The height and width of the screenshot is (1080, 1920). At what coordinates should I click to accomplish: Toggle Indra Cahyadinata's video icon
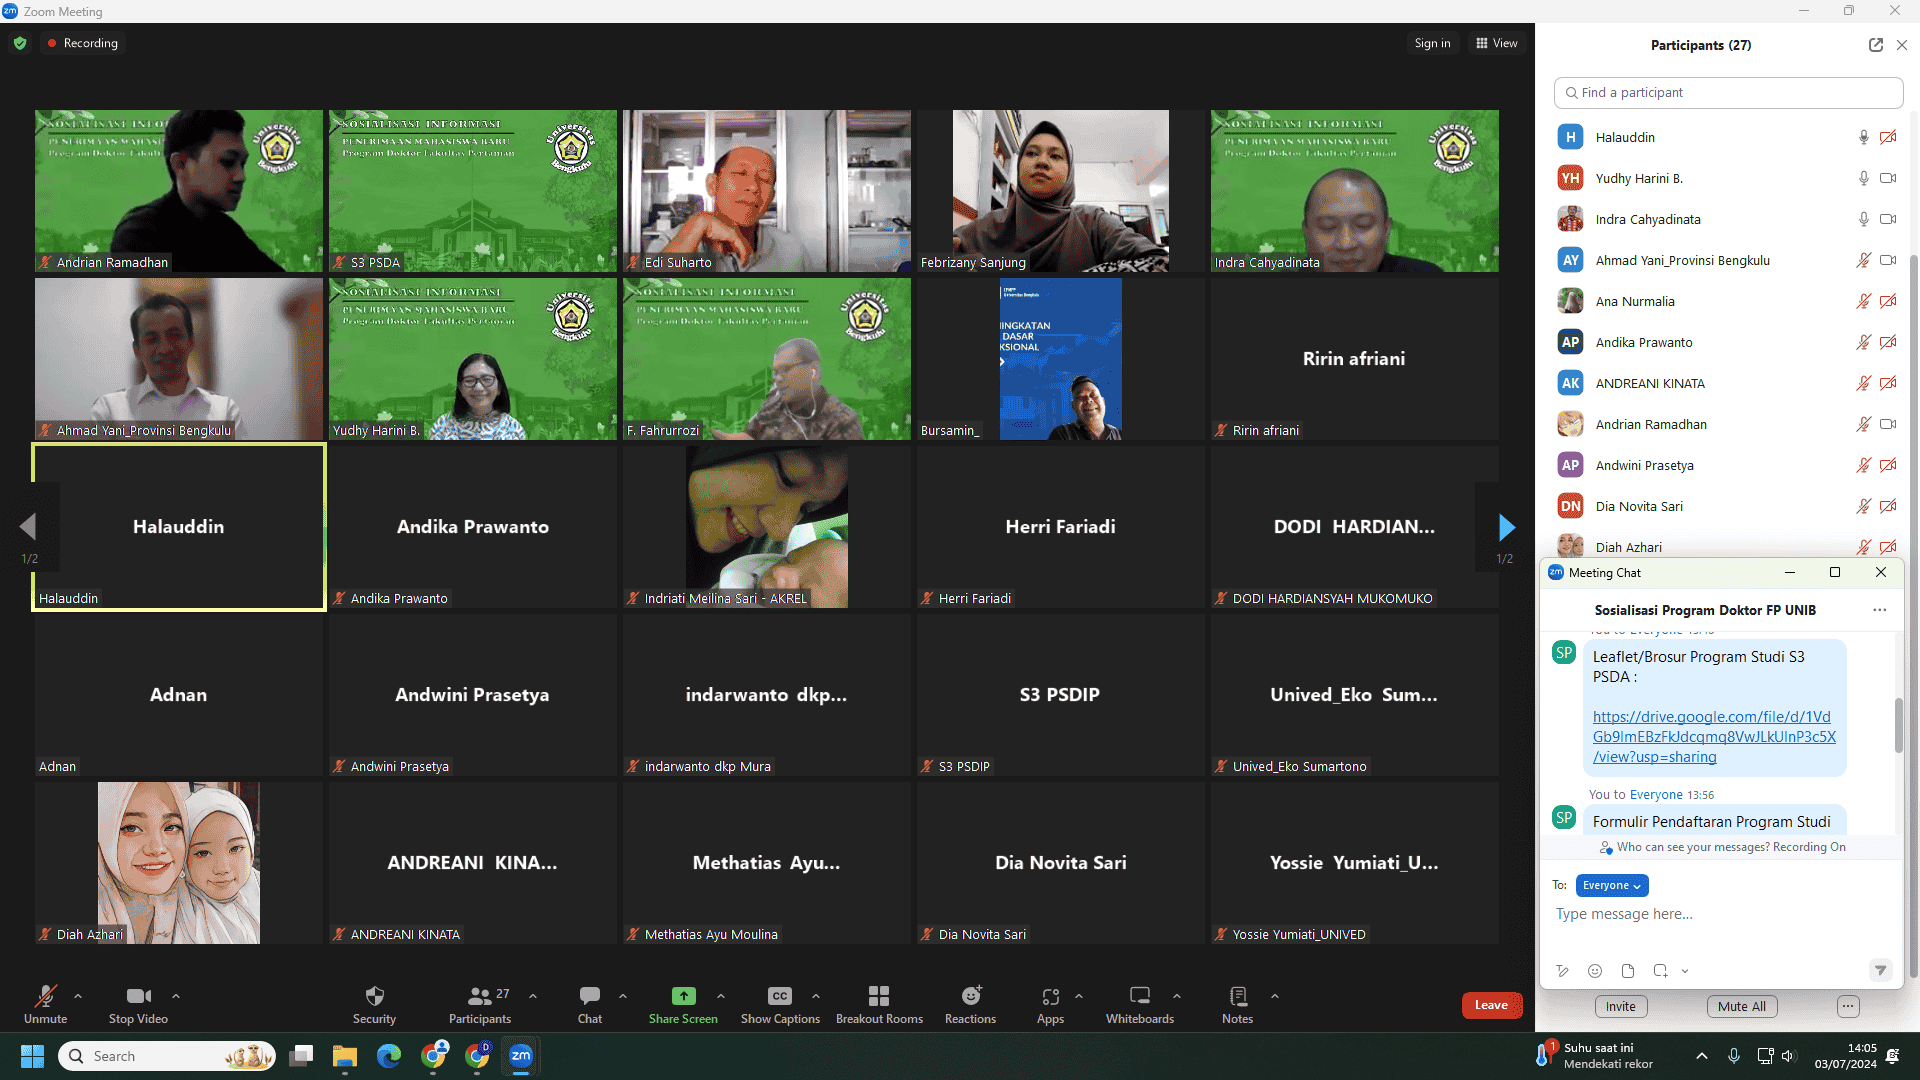click(x=1888, y=219)
